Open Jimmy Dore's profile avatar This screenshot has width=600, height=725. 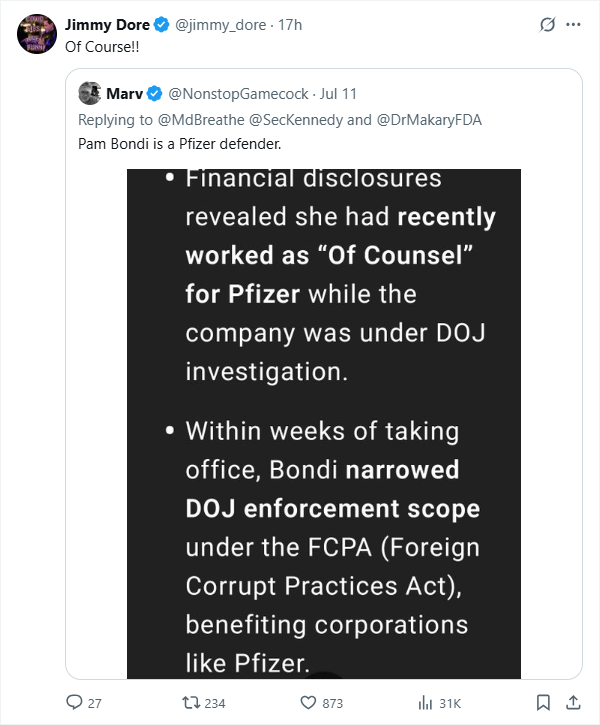[x=37, y=34]
